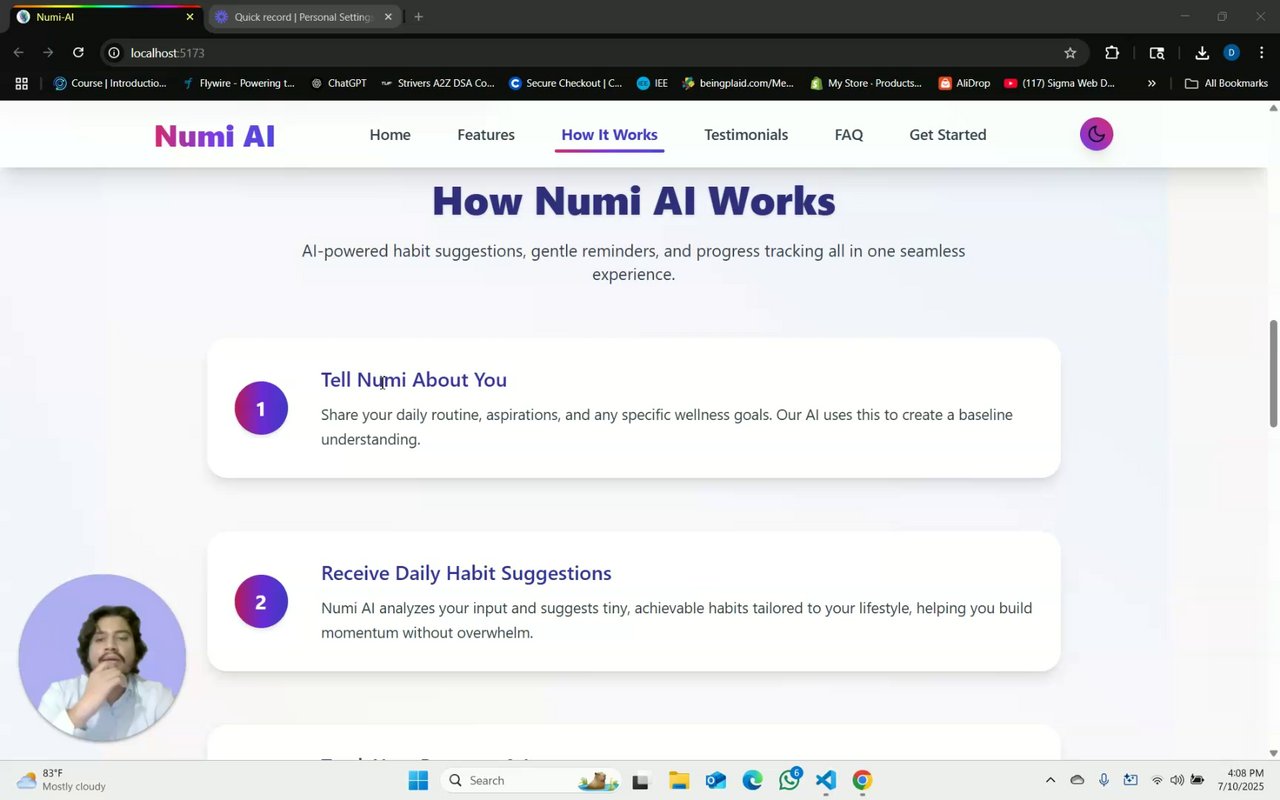Click the webcam bubble overlay
Viewport: 1280px width, 800px height.
coord(102,658)
